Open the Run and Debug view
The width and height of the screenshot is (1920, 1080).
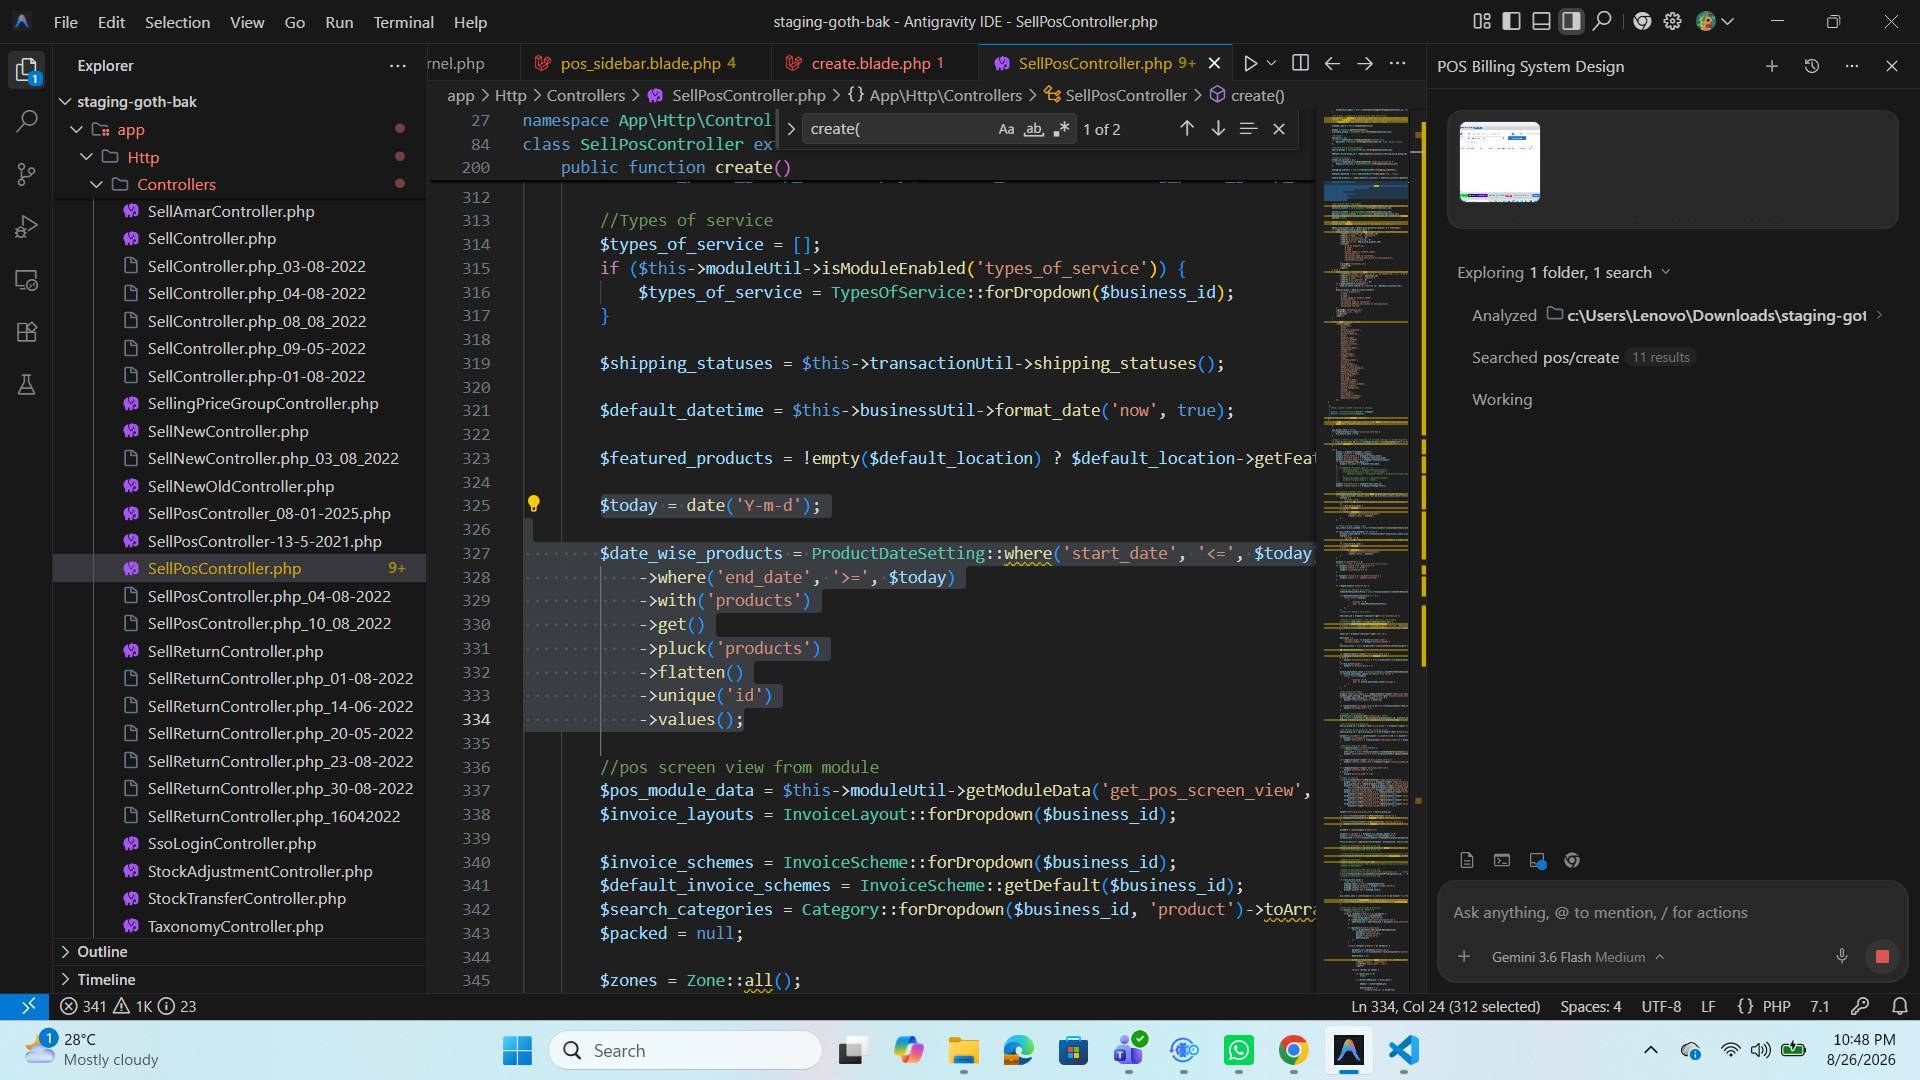click(x=27, y=227)
